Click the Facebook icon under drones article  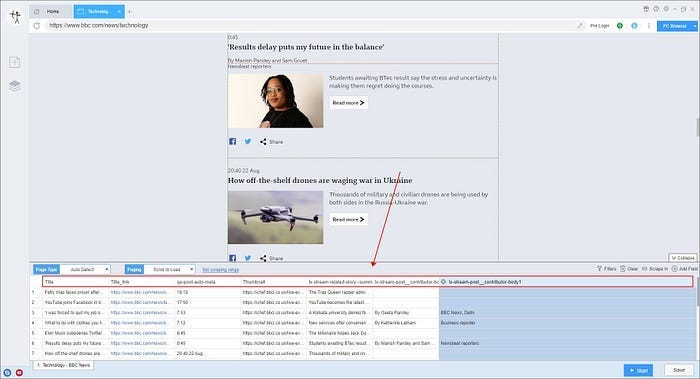[233, 258]
